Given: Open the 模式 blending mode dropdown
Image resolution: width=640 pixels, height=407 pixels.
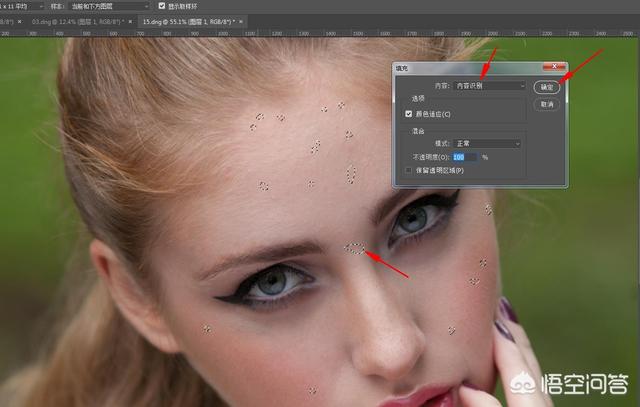Looking at the screenshot, I should 487,144.
